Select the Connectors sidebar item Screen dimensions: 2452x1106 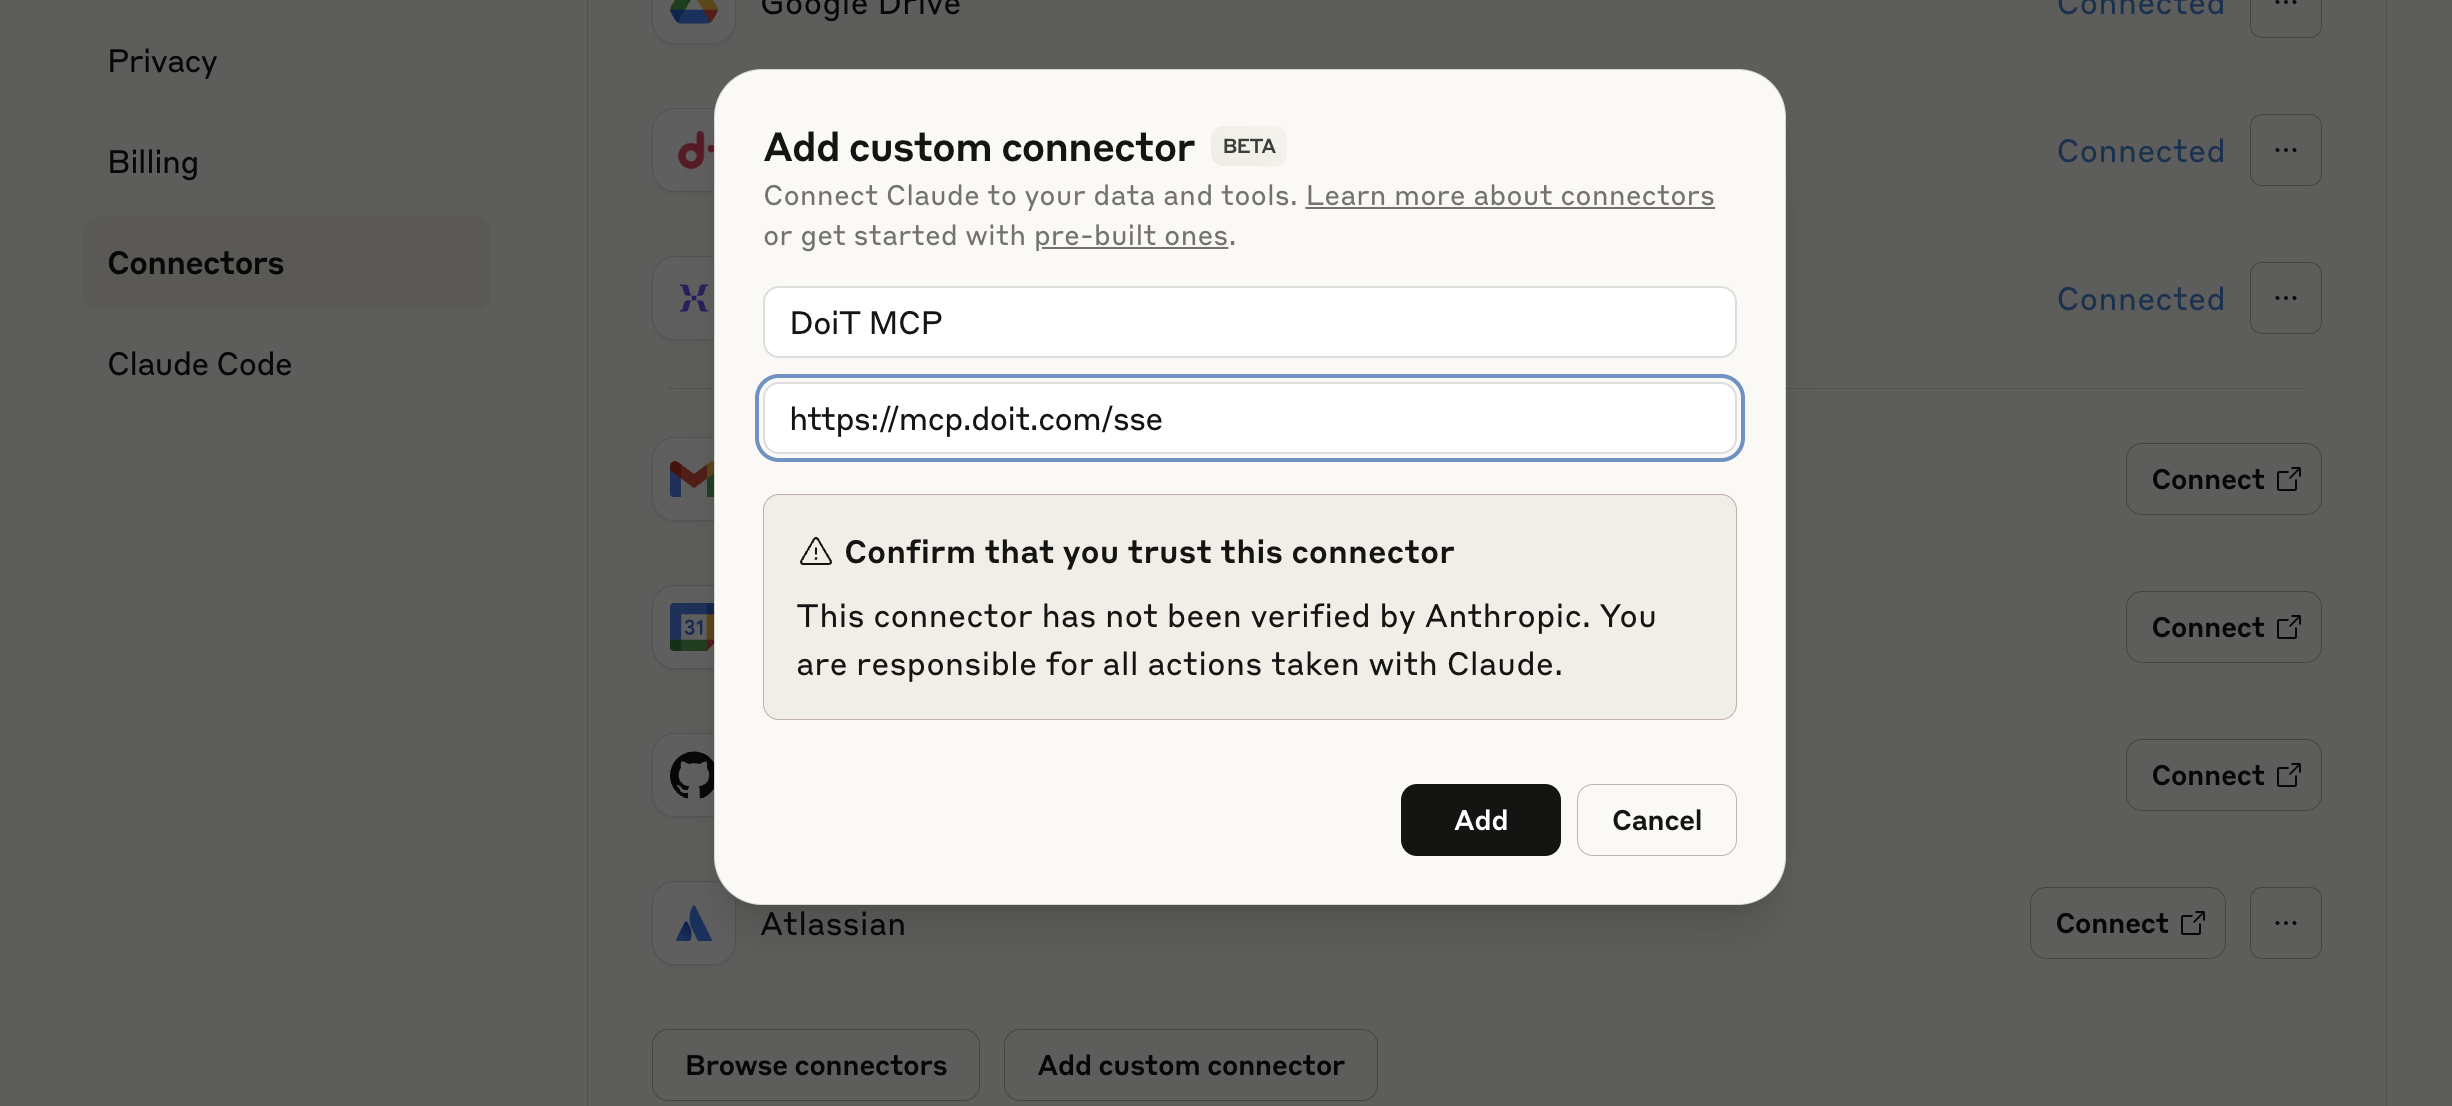coord(195,263)
